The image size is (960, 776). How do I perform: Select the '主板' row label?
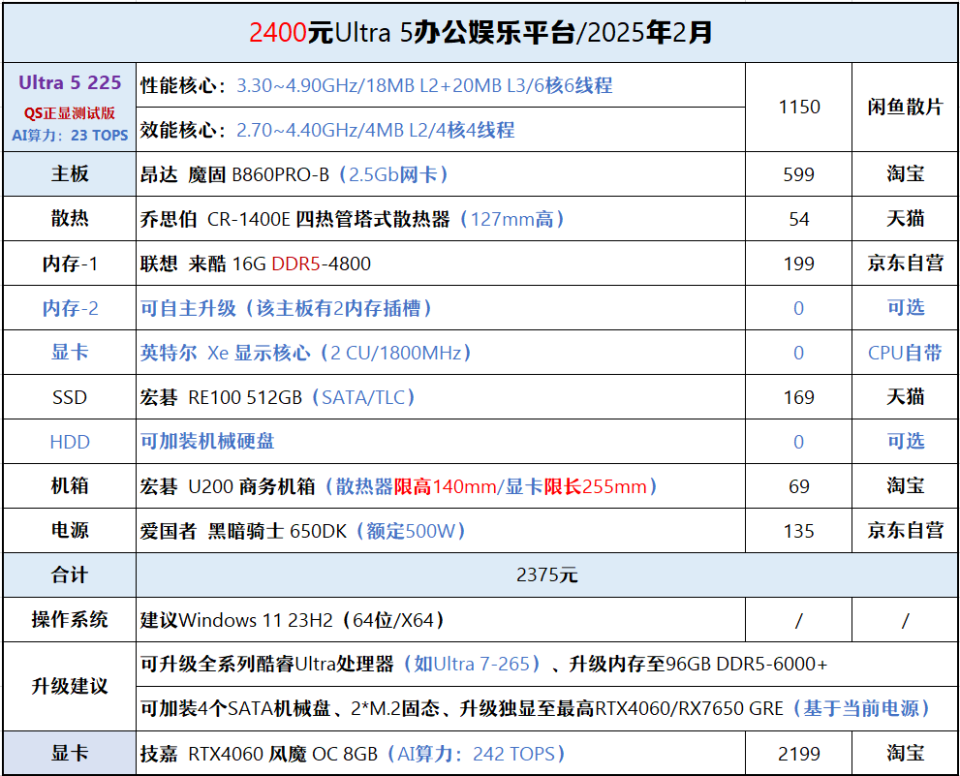(70, 174)
